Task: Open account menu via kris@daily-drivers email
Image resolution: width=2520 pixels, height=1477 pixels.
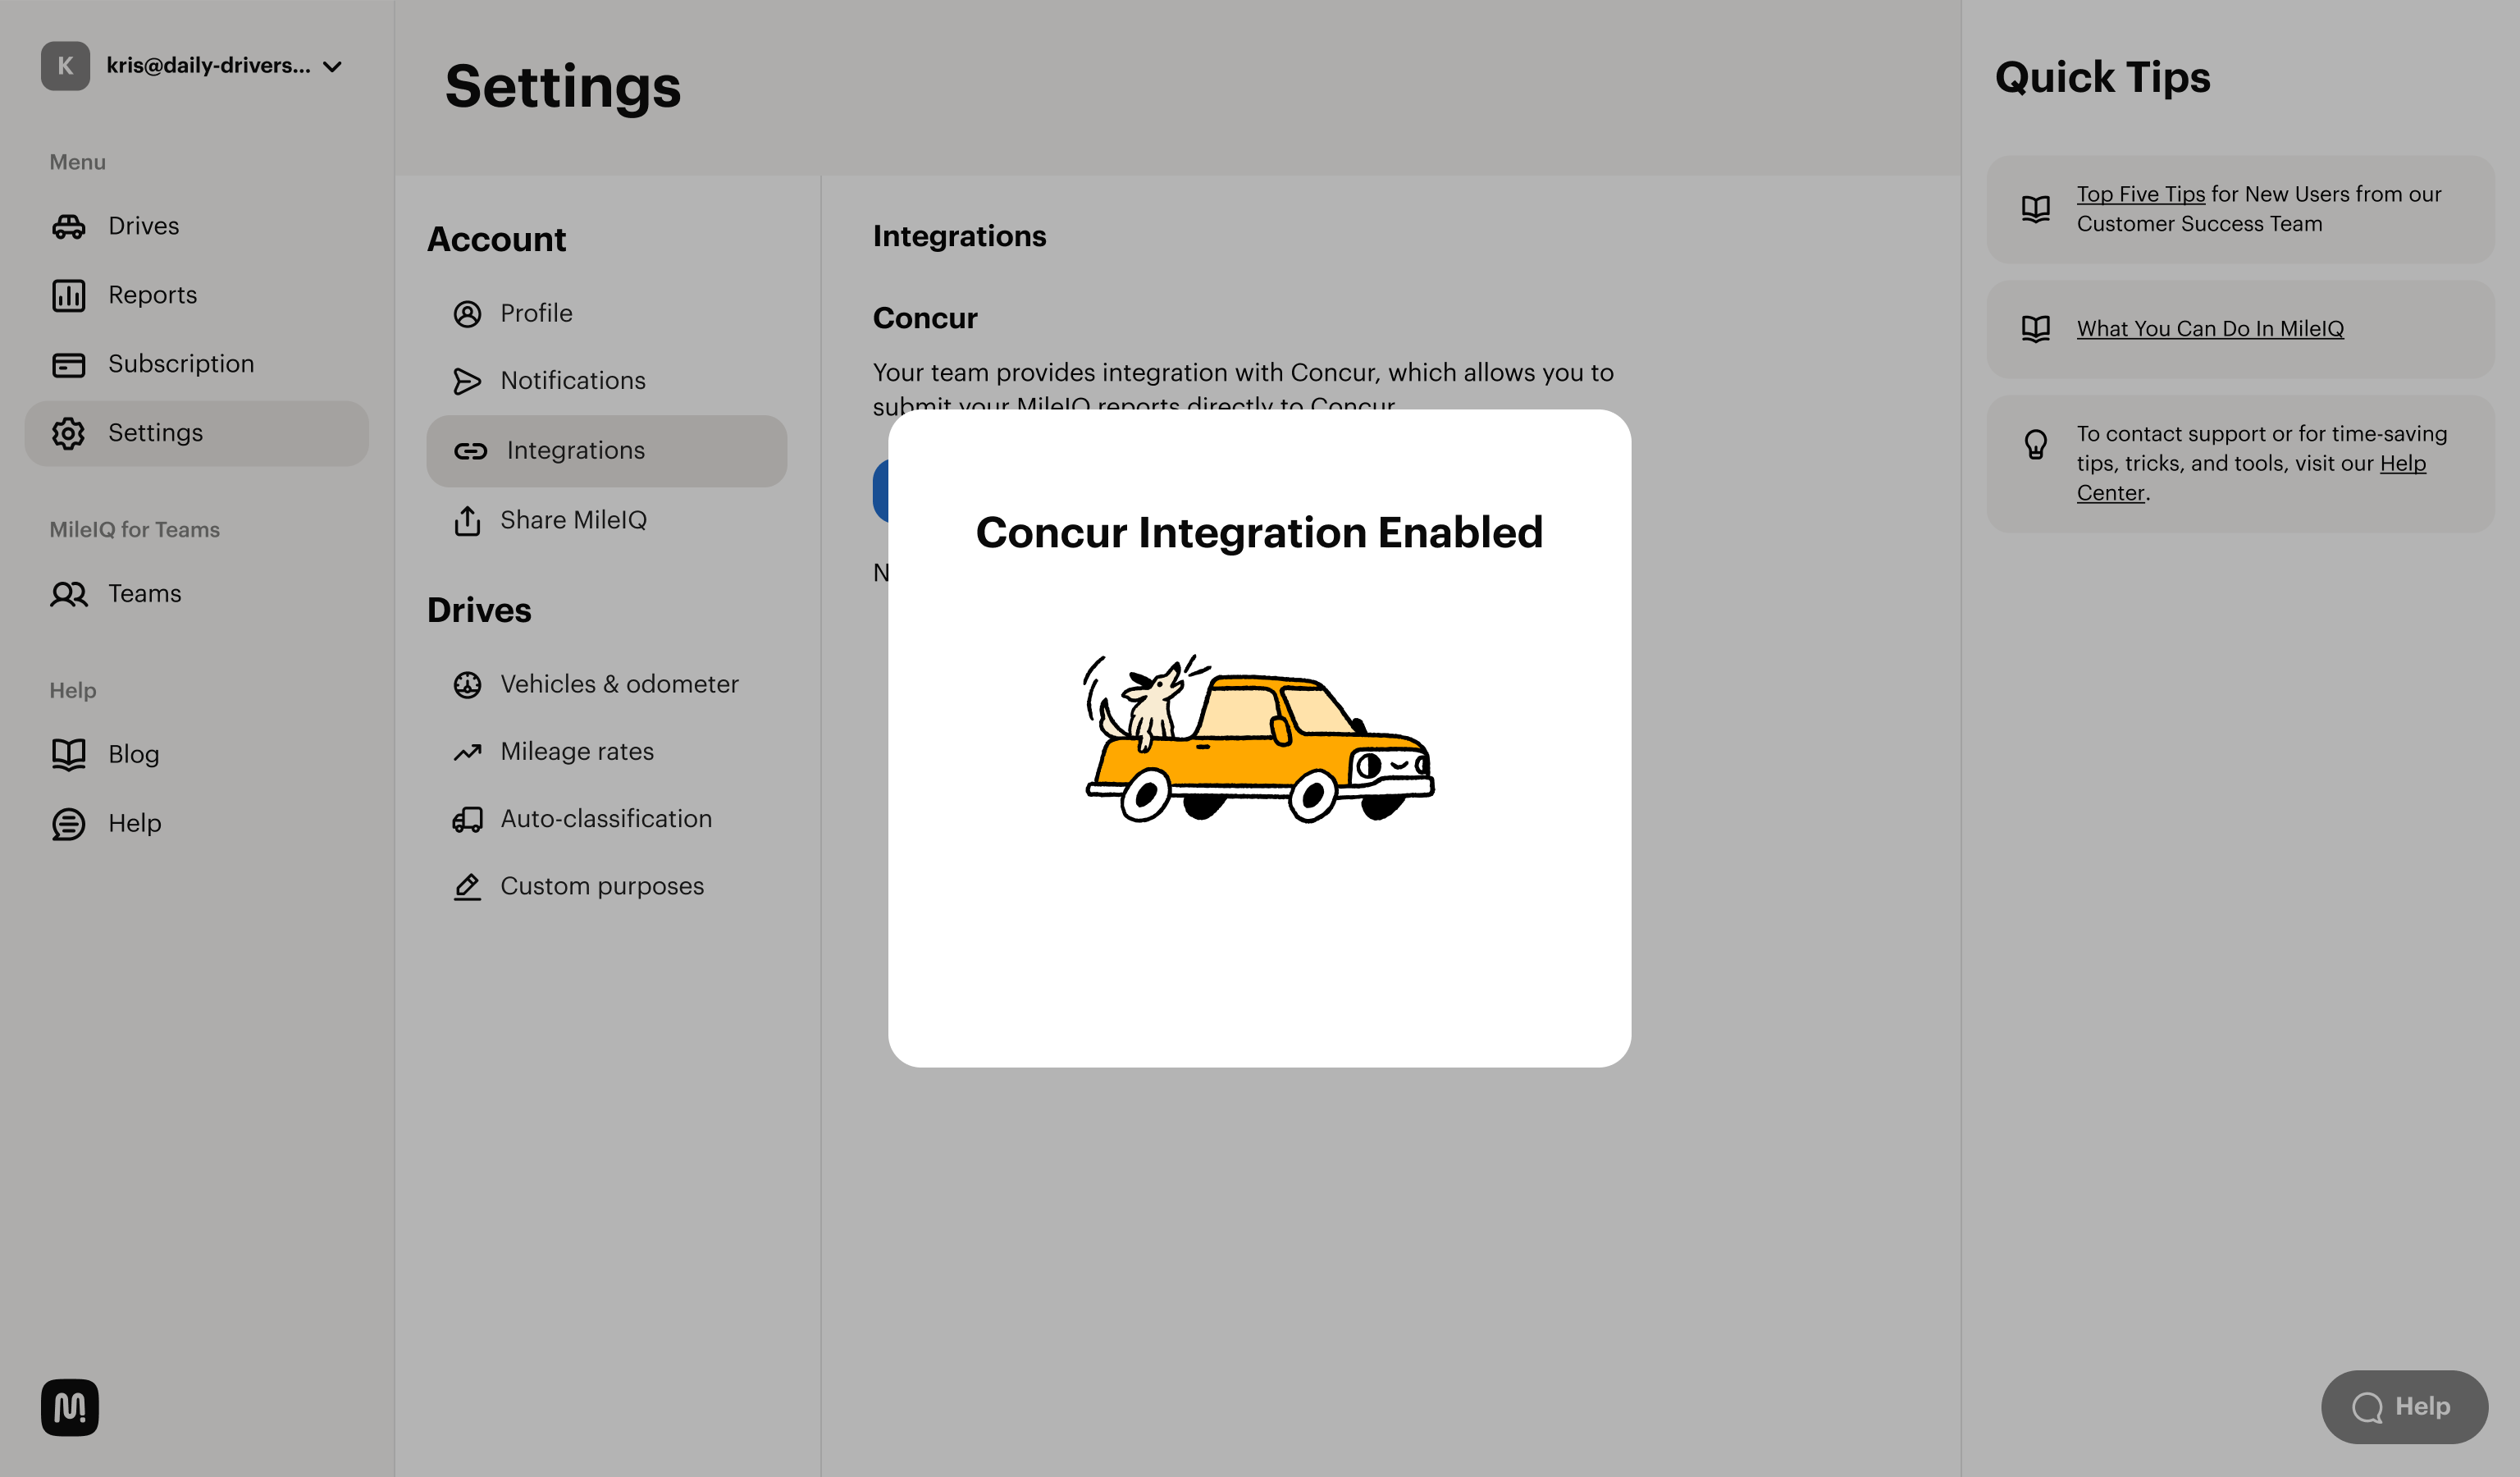Action: (208, 65)
